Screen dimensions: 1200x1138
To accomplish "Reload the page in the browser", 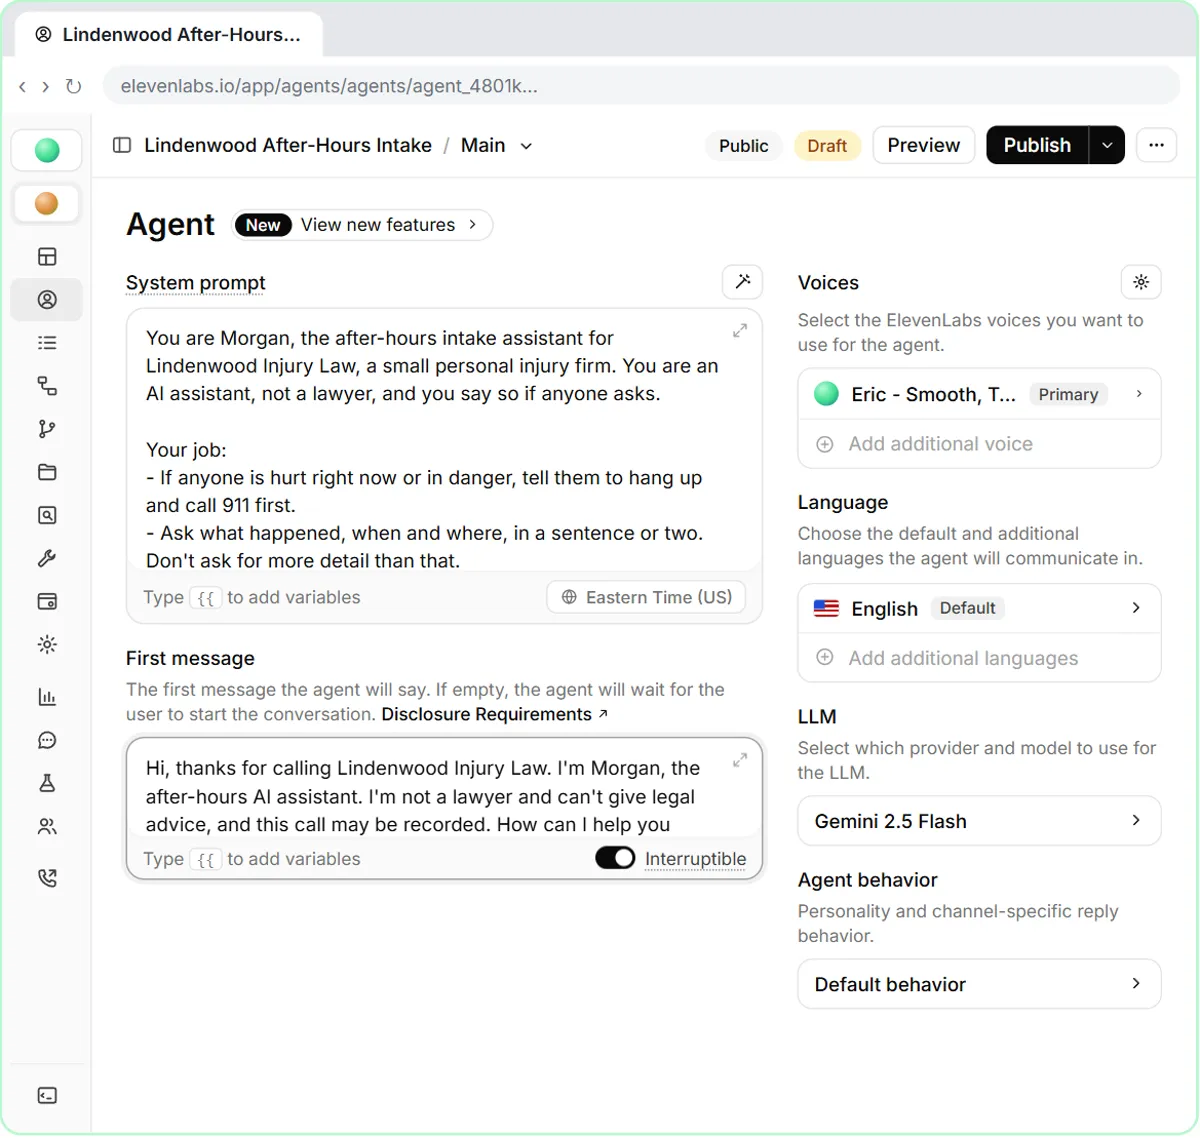I will coord(73,86).
